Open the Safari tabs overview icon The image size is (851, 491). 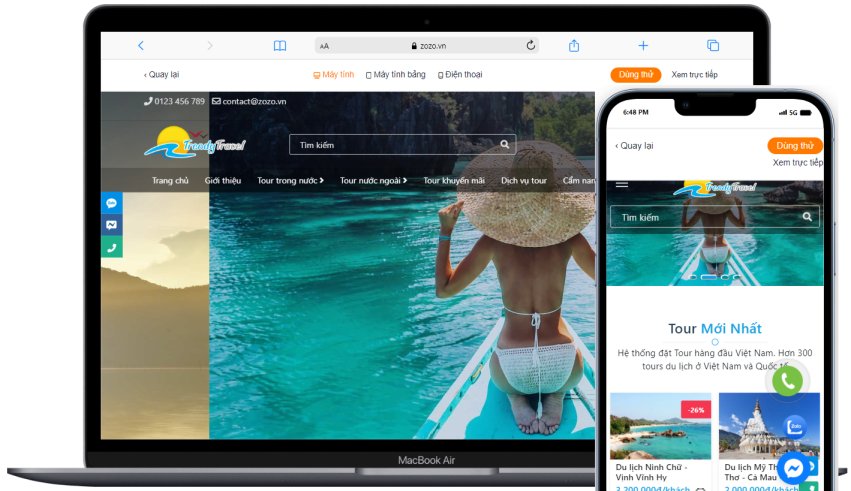tap(713, 46)
